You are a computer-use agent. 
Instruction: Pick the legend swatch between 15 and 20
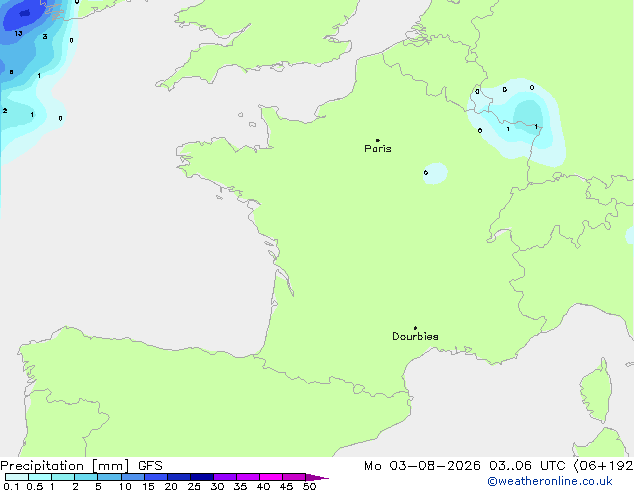[156, 477]
